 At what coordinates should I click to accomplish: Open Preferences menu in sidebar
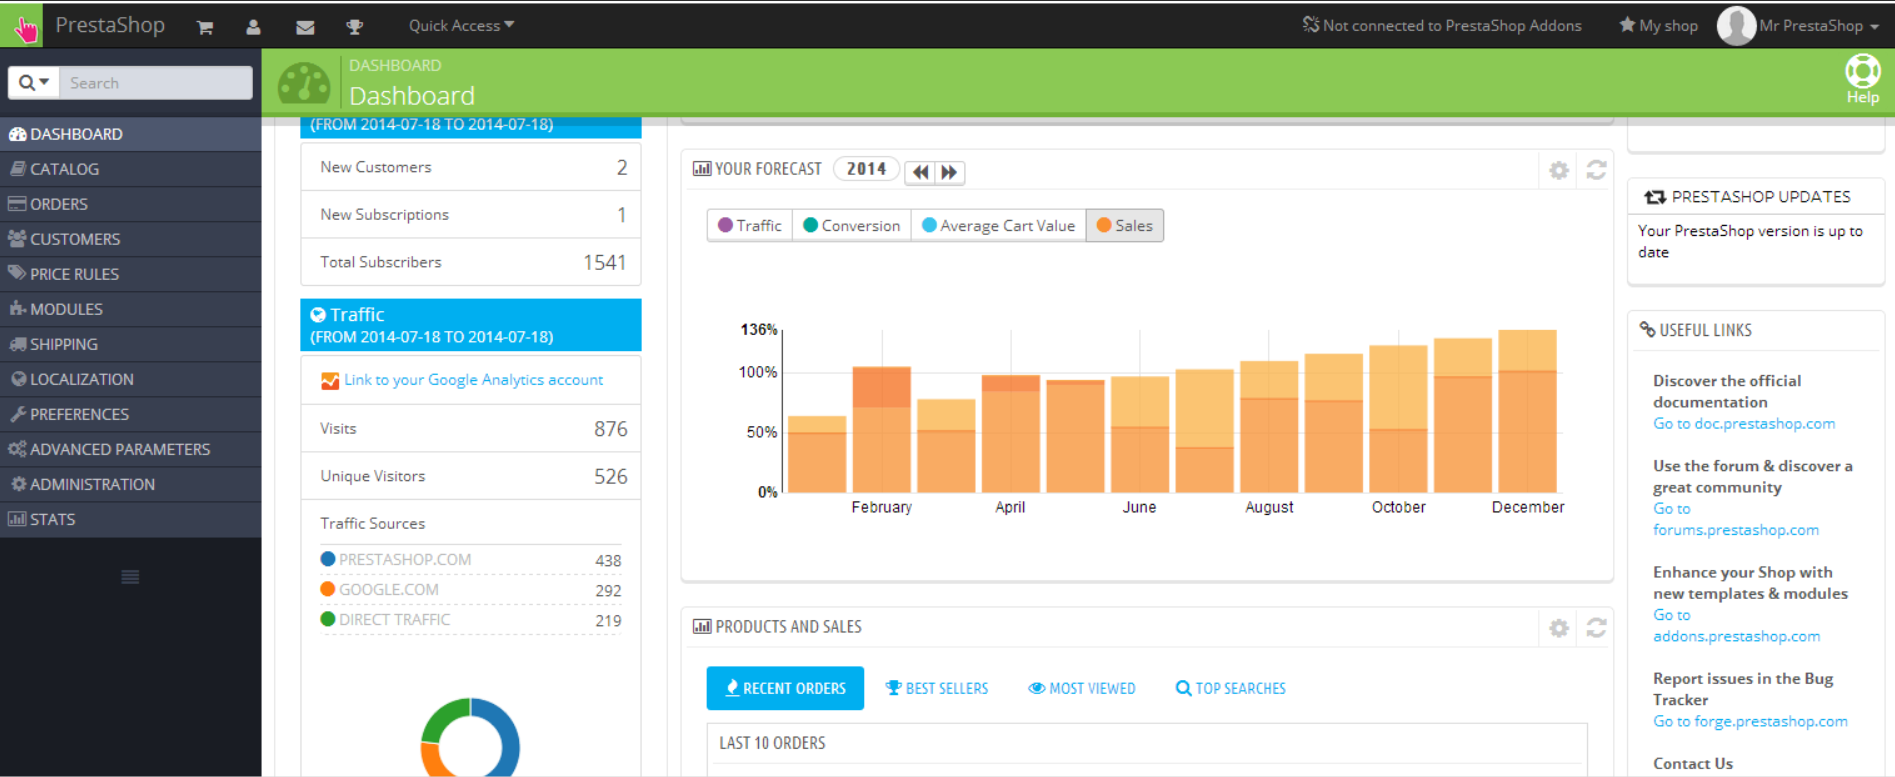pos(130,414)
